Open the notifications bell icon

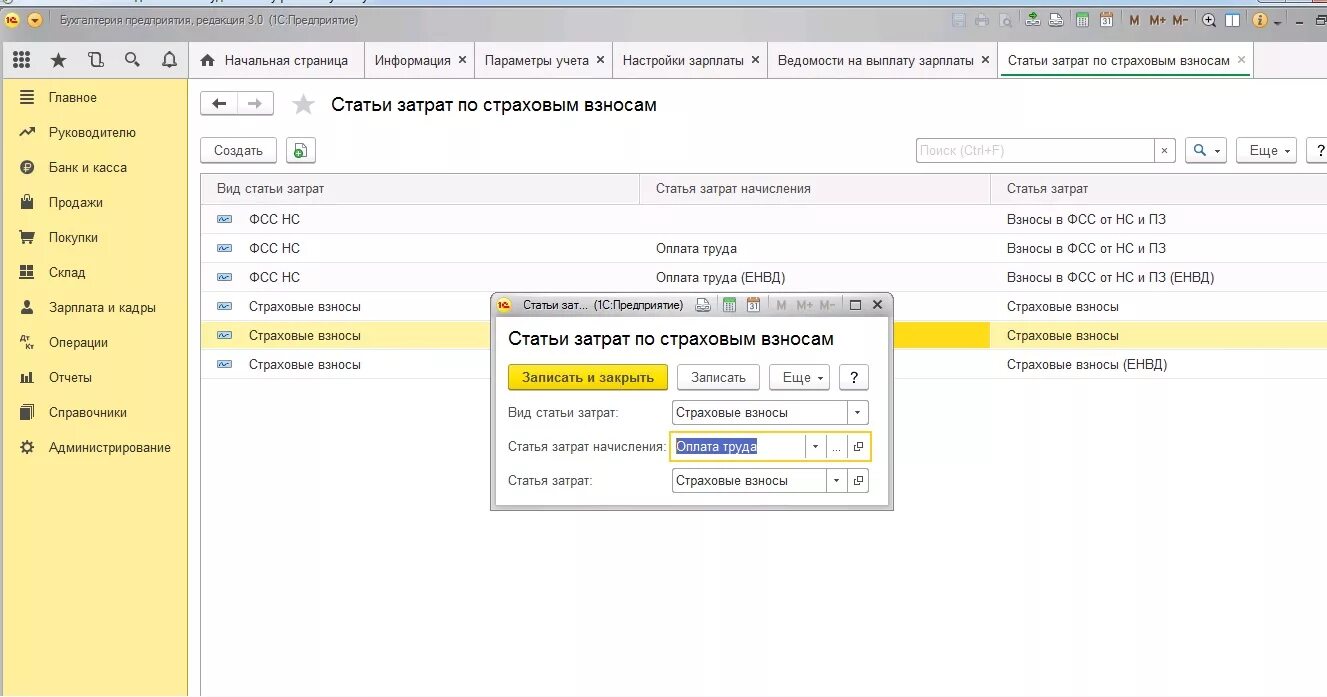(x=169, y=60)
